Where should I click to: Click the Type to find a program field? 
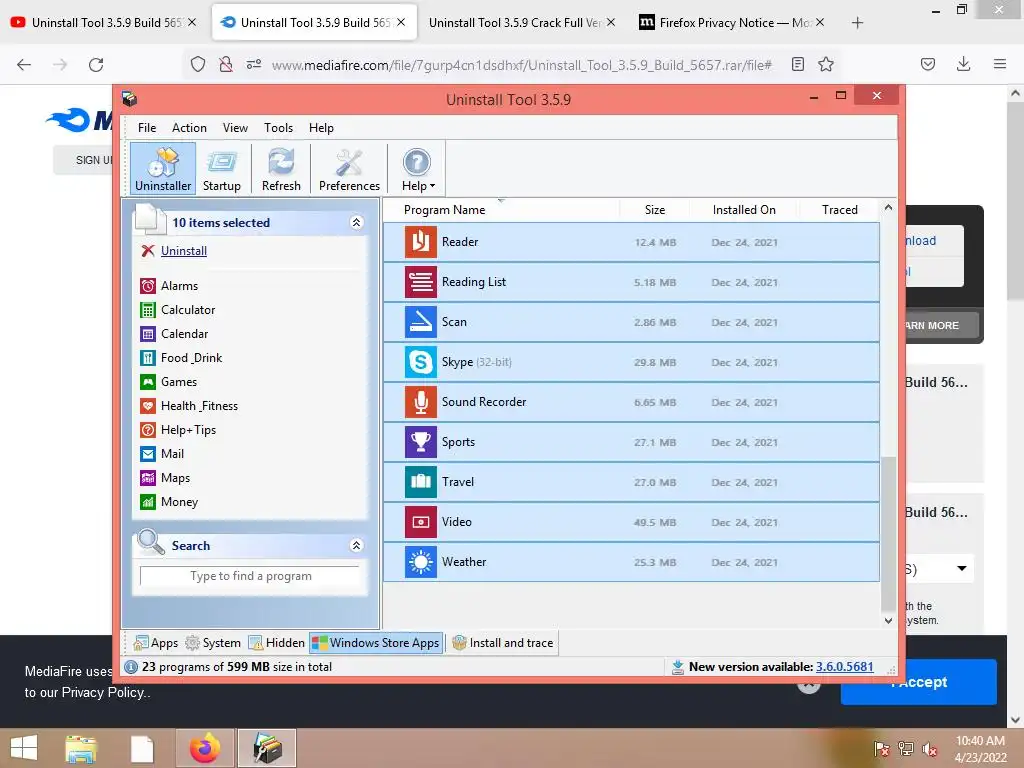[x=250, y=576]
